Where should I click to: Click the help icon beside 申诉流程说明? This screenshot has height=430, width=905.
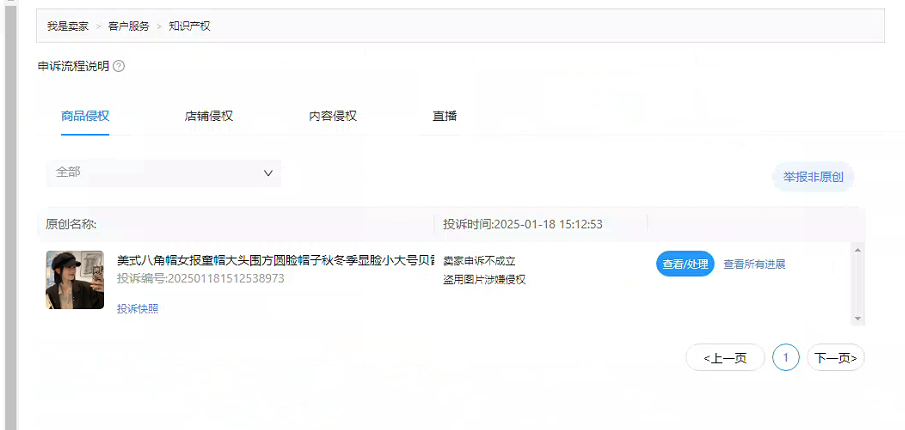pos(119,66)
